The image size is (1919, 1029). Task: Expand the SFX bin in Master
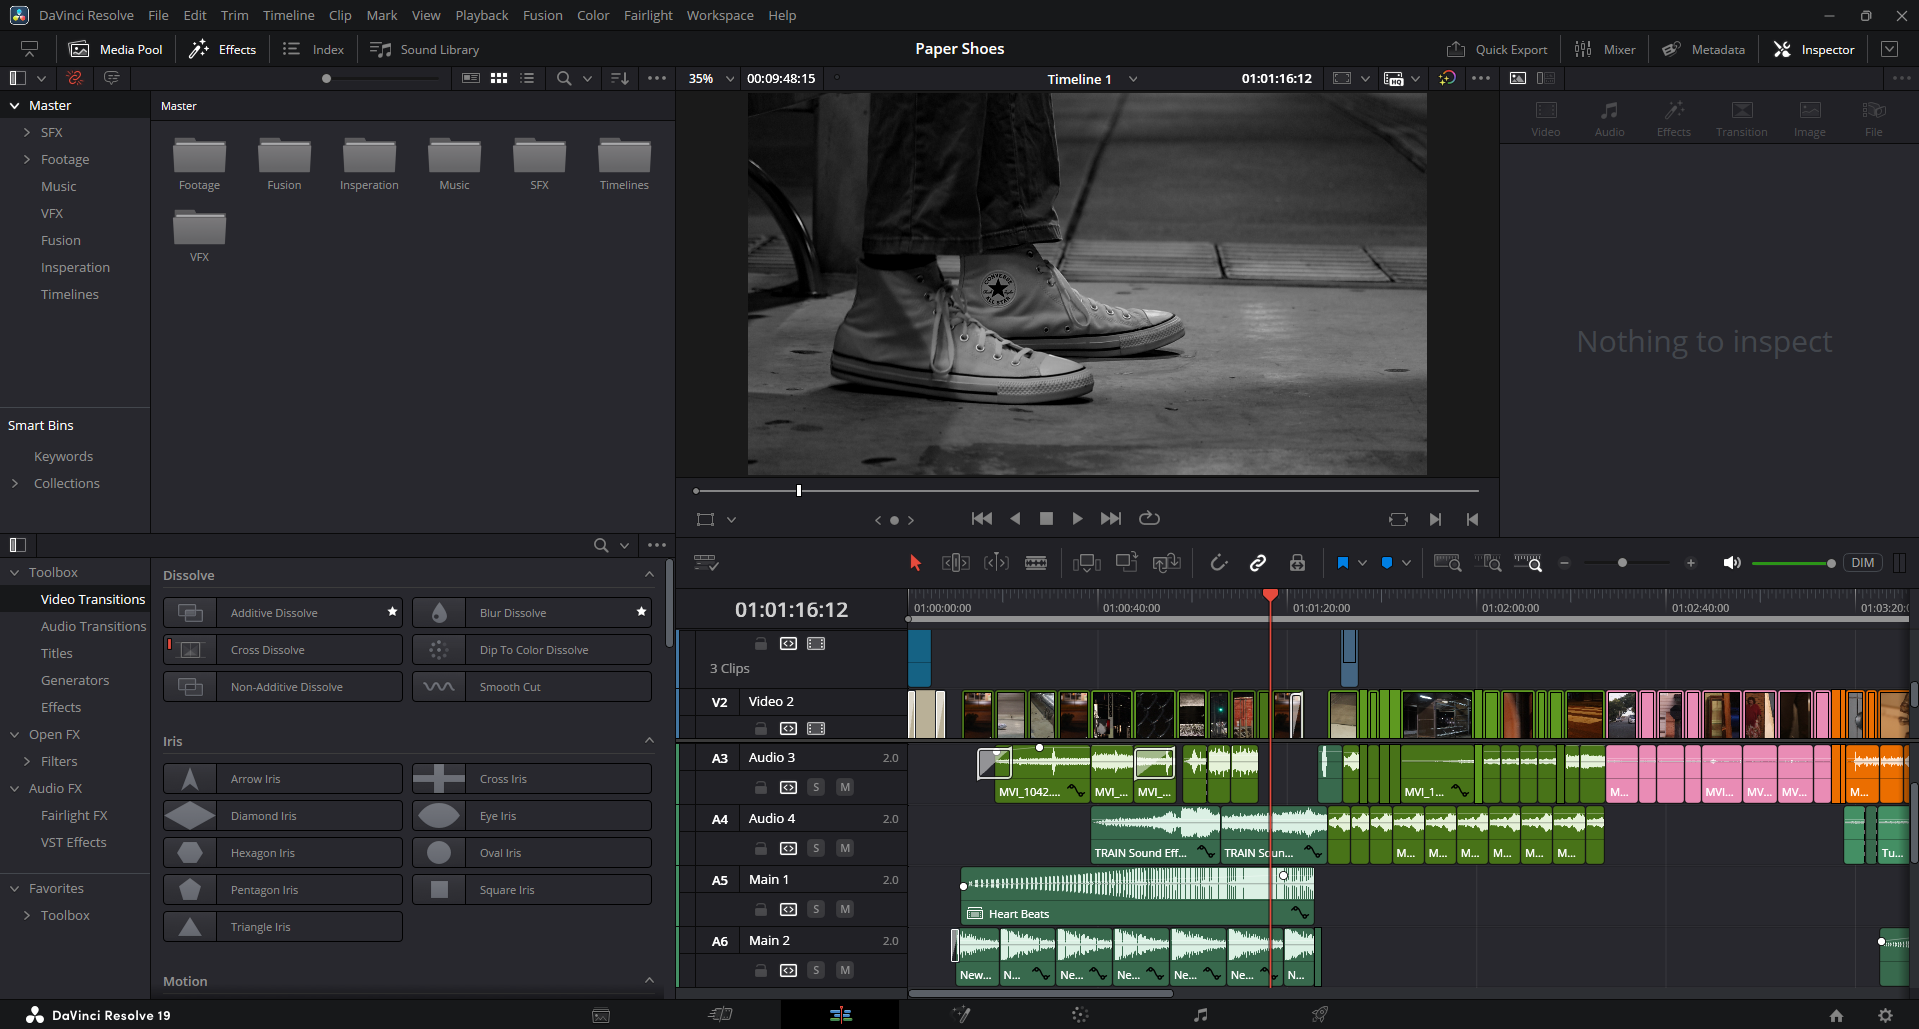(x=27, y=132)
